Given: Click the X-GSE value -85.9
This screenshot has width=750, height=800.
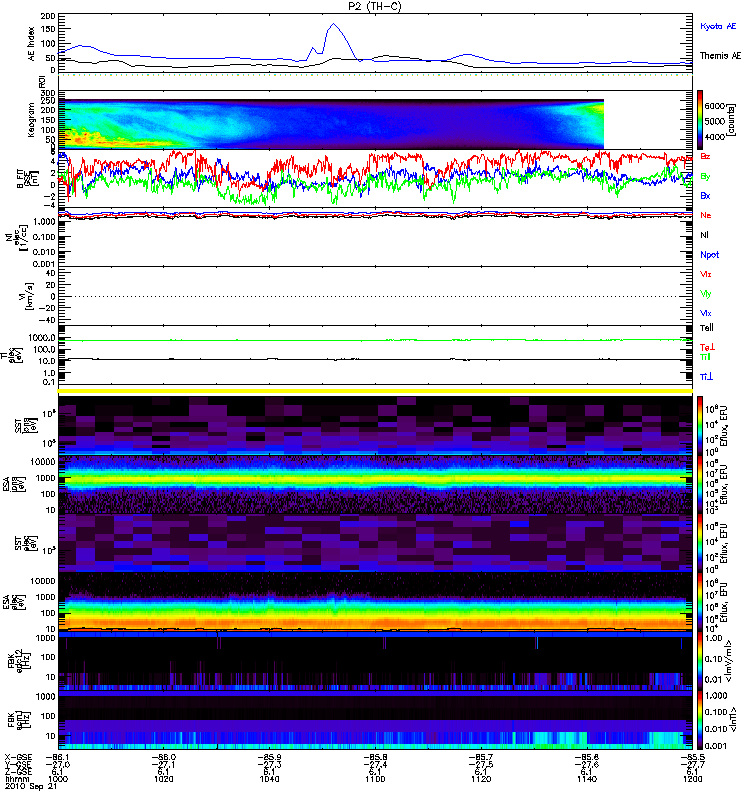Looking at the screenshot, I should pyautogui.click(x=269, y=758).
